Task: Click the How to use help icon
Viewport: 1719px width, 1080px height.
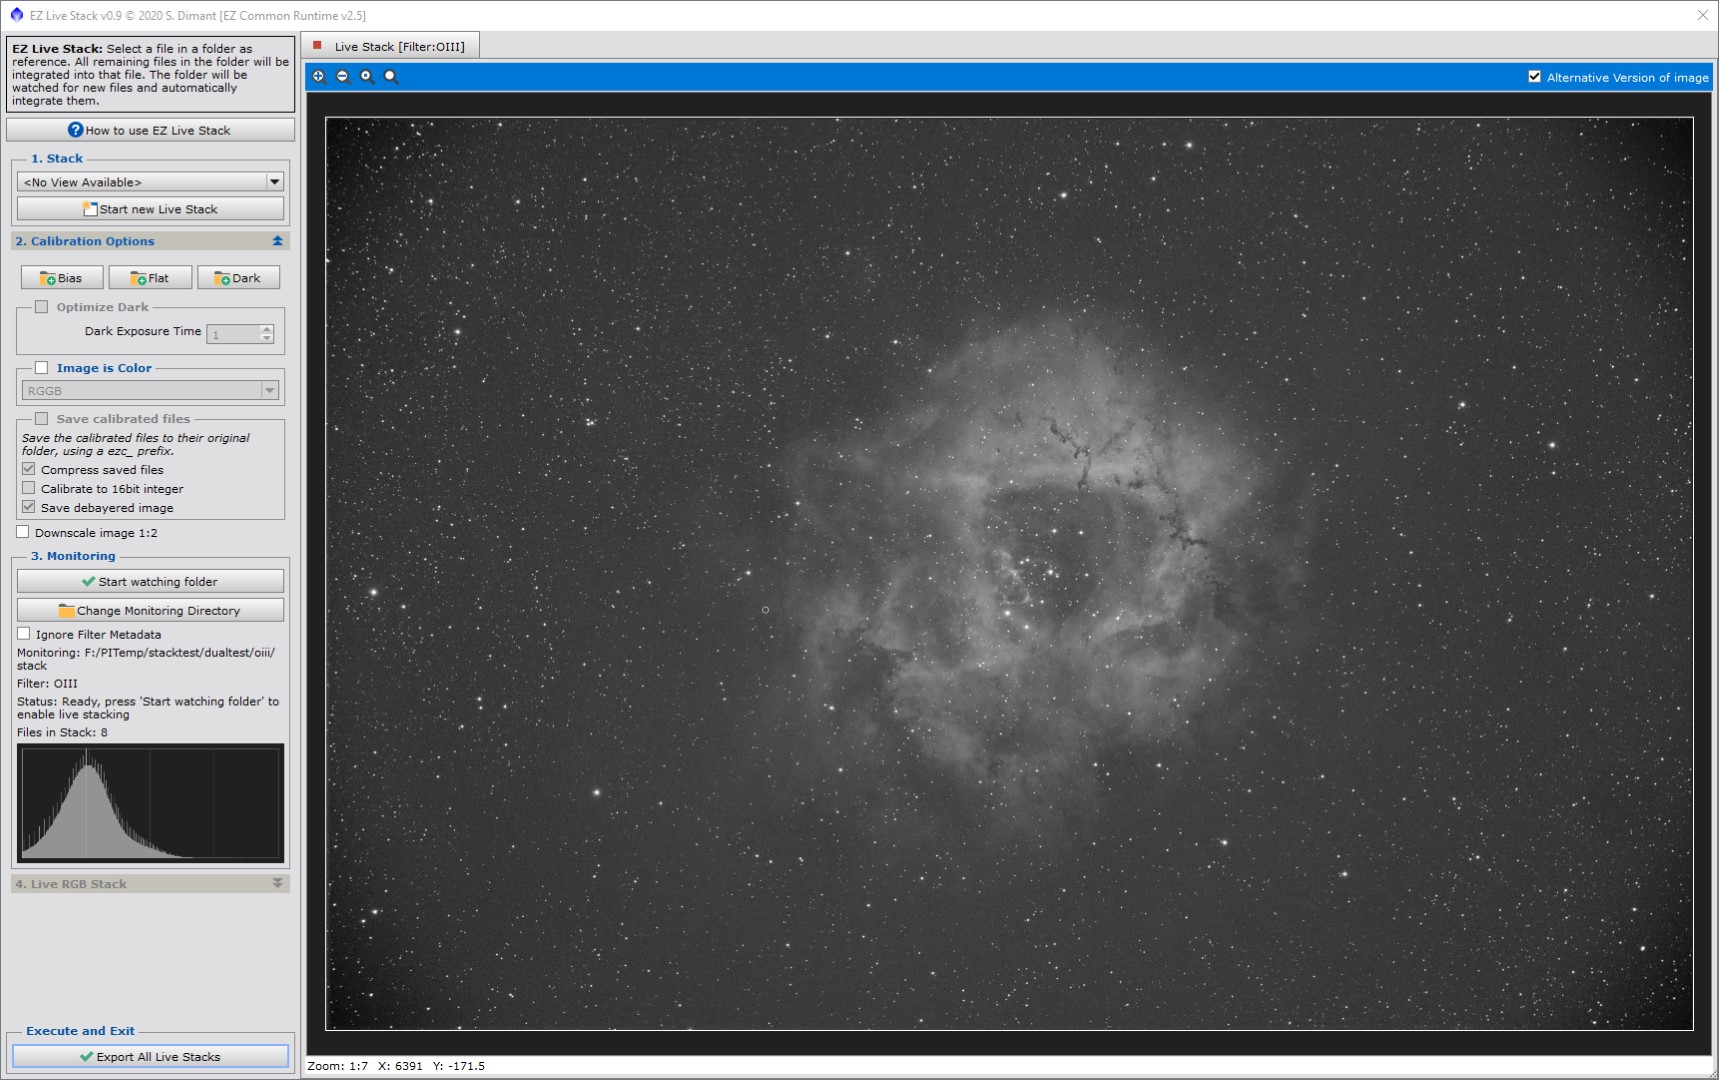Action: pos(75,130)
